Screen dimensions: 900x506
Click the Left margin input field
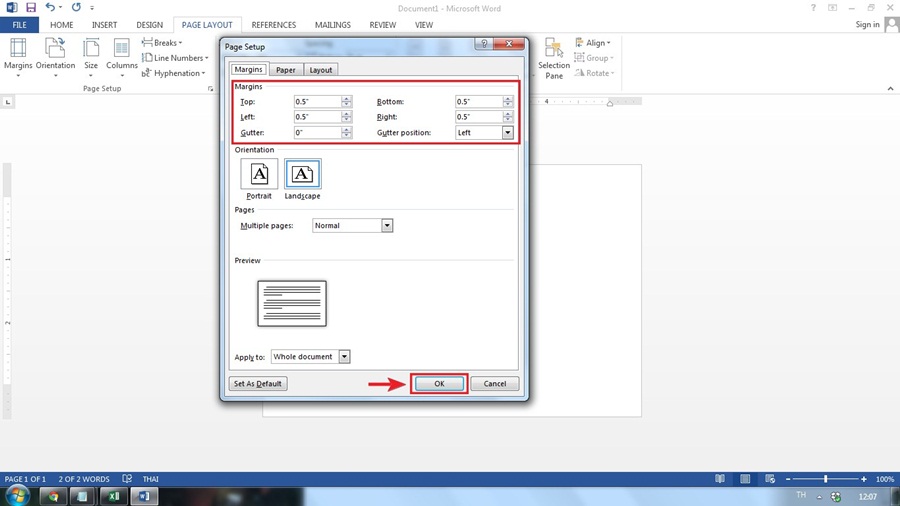317,116
